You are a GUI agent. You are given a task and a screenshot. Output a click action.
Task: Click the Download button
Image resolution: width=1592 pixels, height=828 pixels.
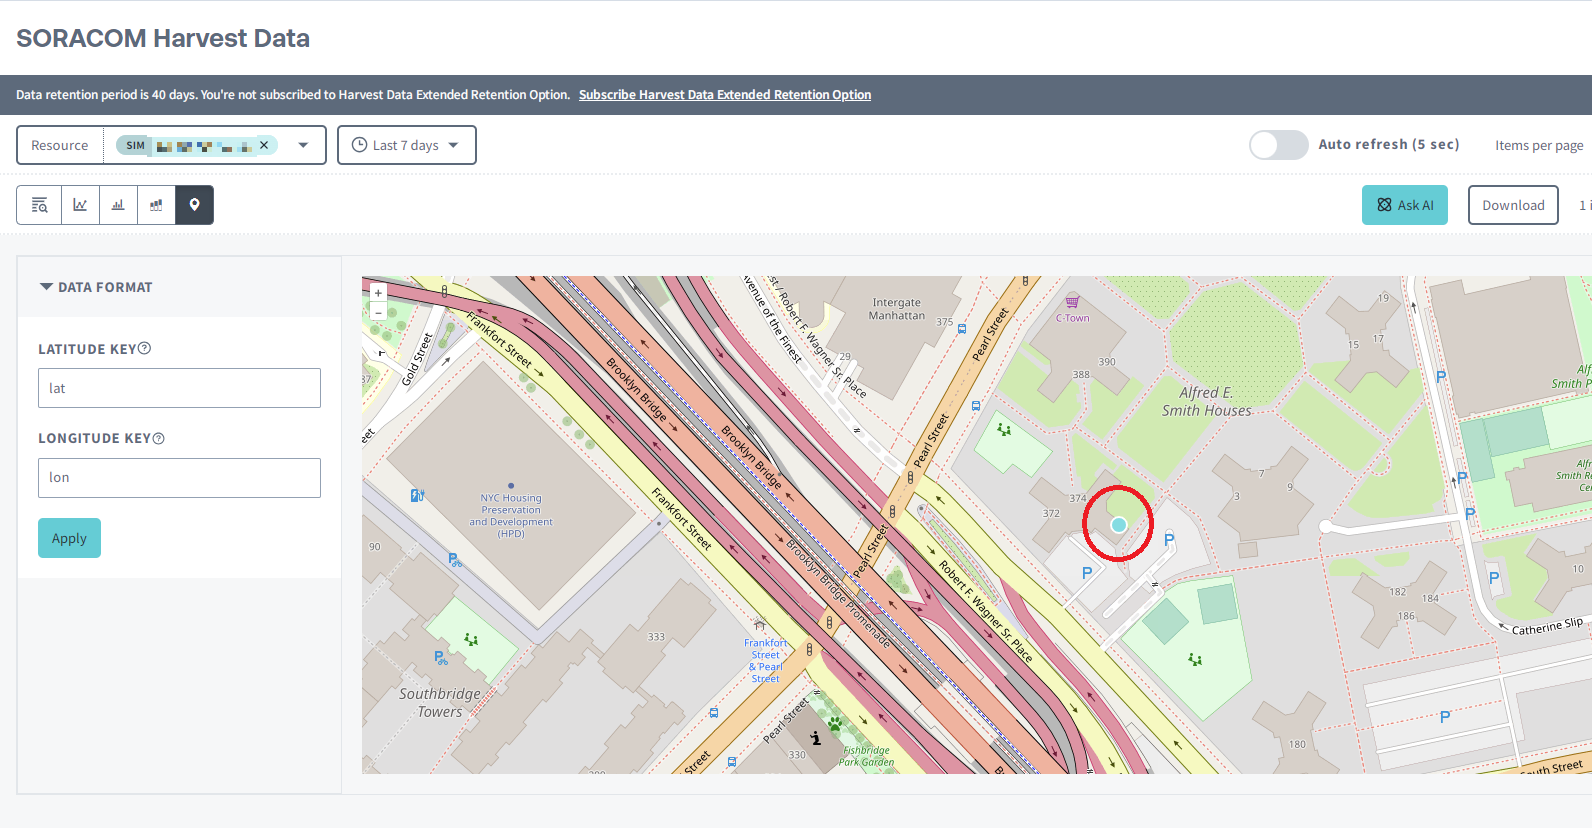pyautogui.click(x=1512, y=205)
